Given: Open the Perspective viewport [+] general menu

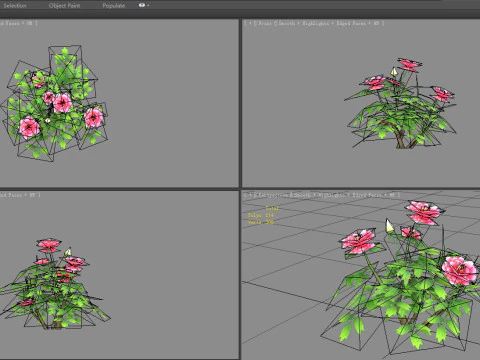Looking at the screenshot, I should [x=249, y=195].
